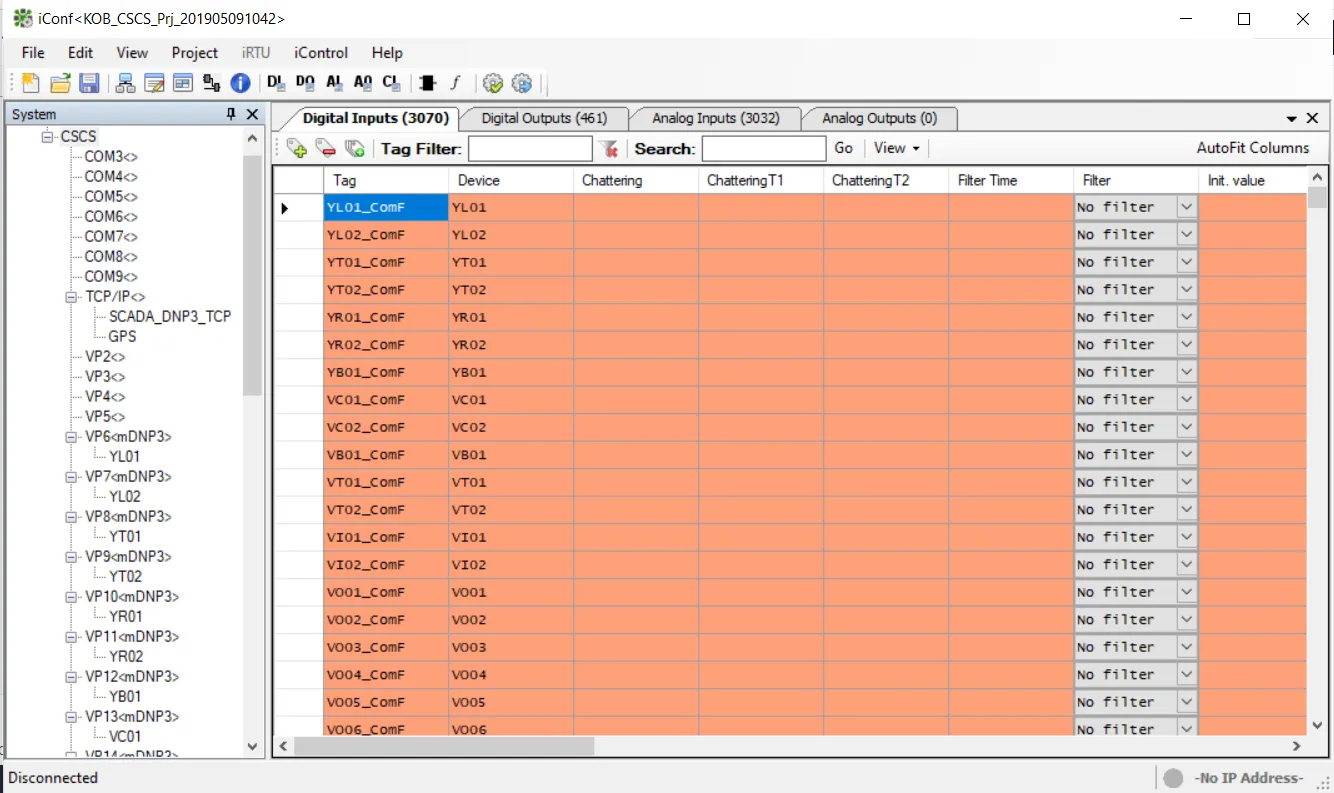Switch to the Analog Inputs (3032) tab
Image resolution: width=1334 pixels, height=793 pixels.
click(716, 118)
